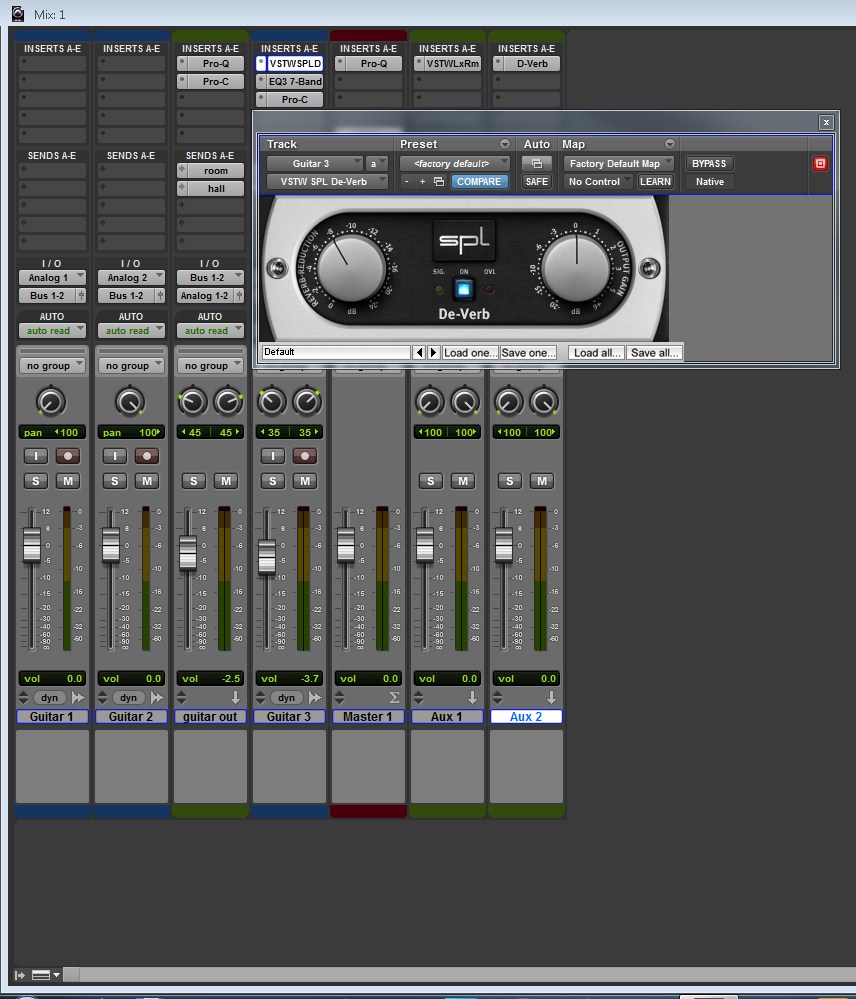
Task: Open the factory default preset dropdown
Action: [x=455, y=164]
